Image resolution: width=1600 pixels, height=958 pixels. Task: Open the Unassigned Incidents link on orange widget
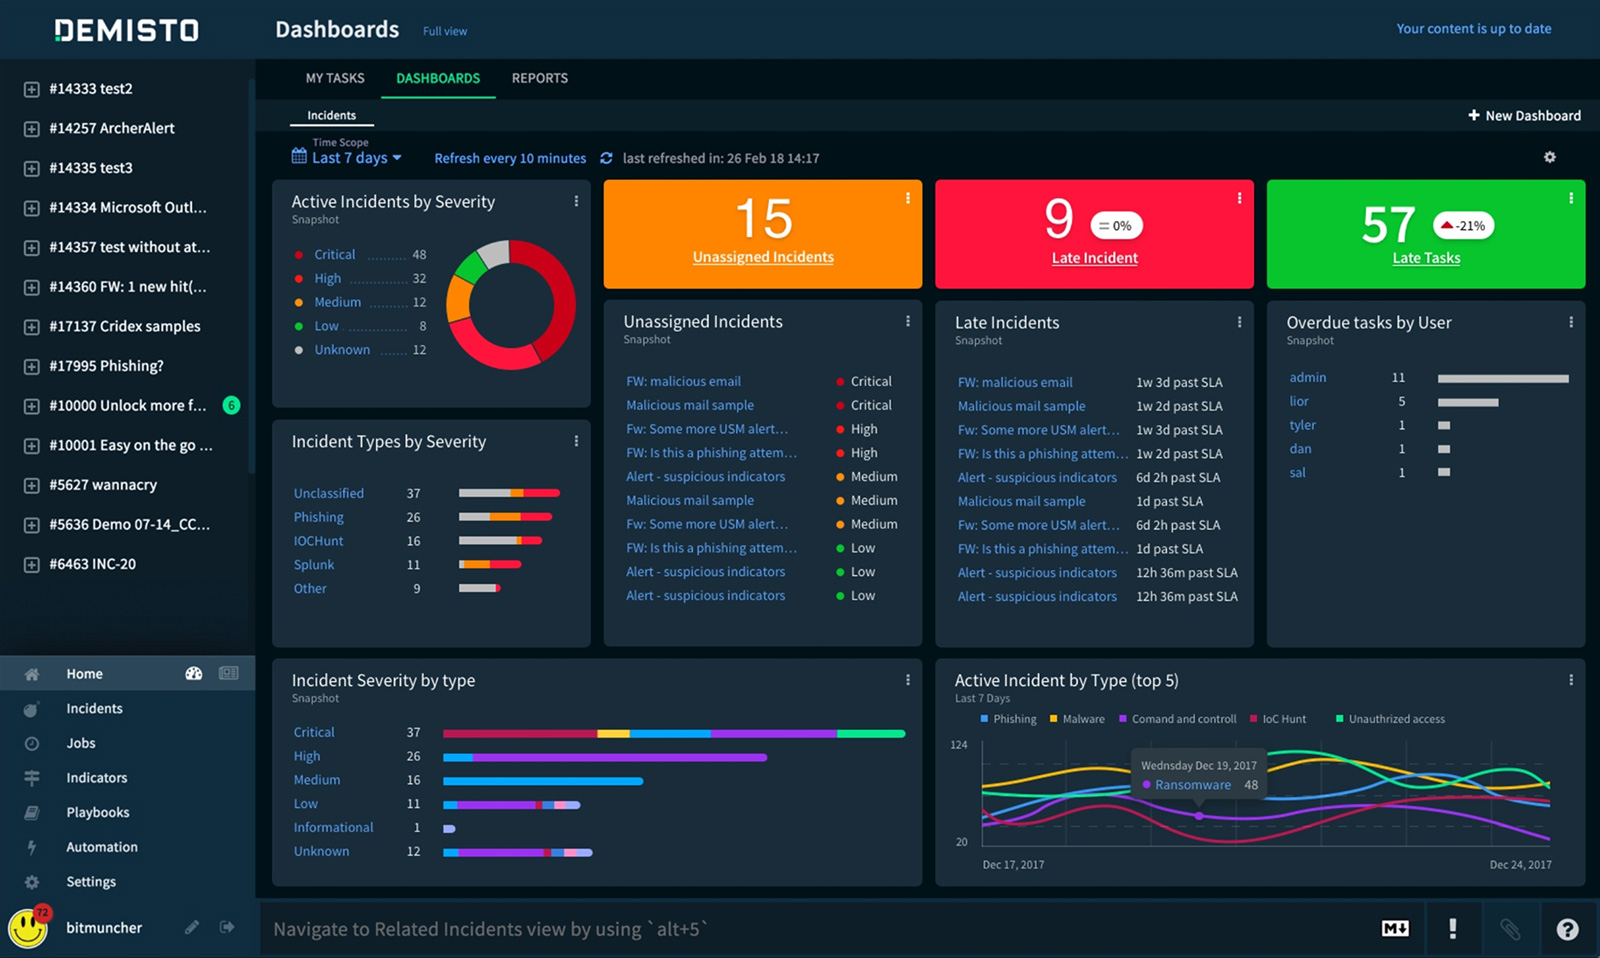click(762, 257)
